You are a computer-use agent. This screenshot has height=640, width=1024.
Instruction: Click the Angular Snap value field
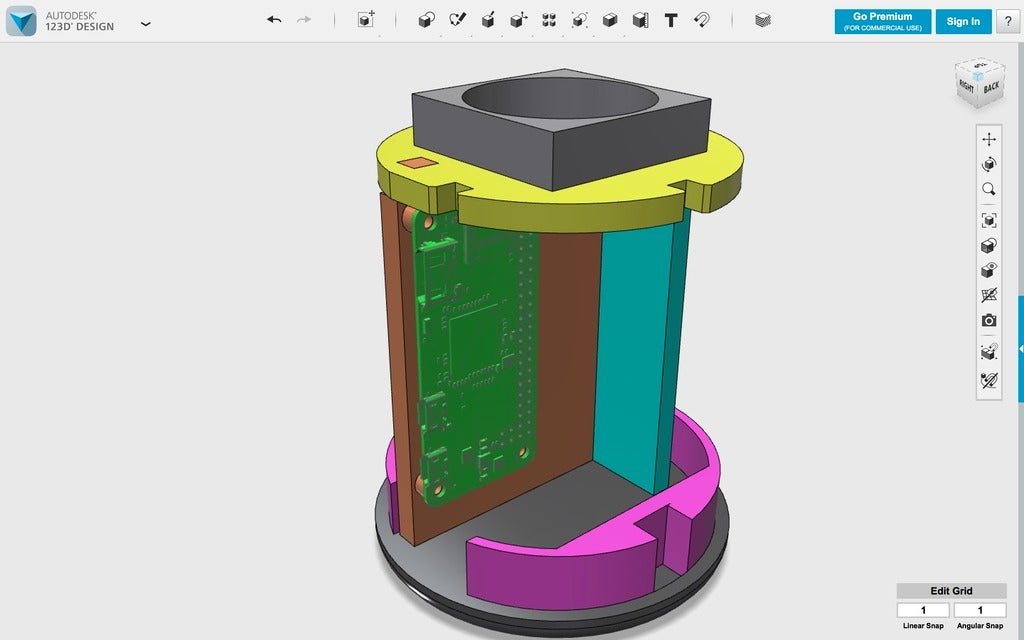point(980,610)
